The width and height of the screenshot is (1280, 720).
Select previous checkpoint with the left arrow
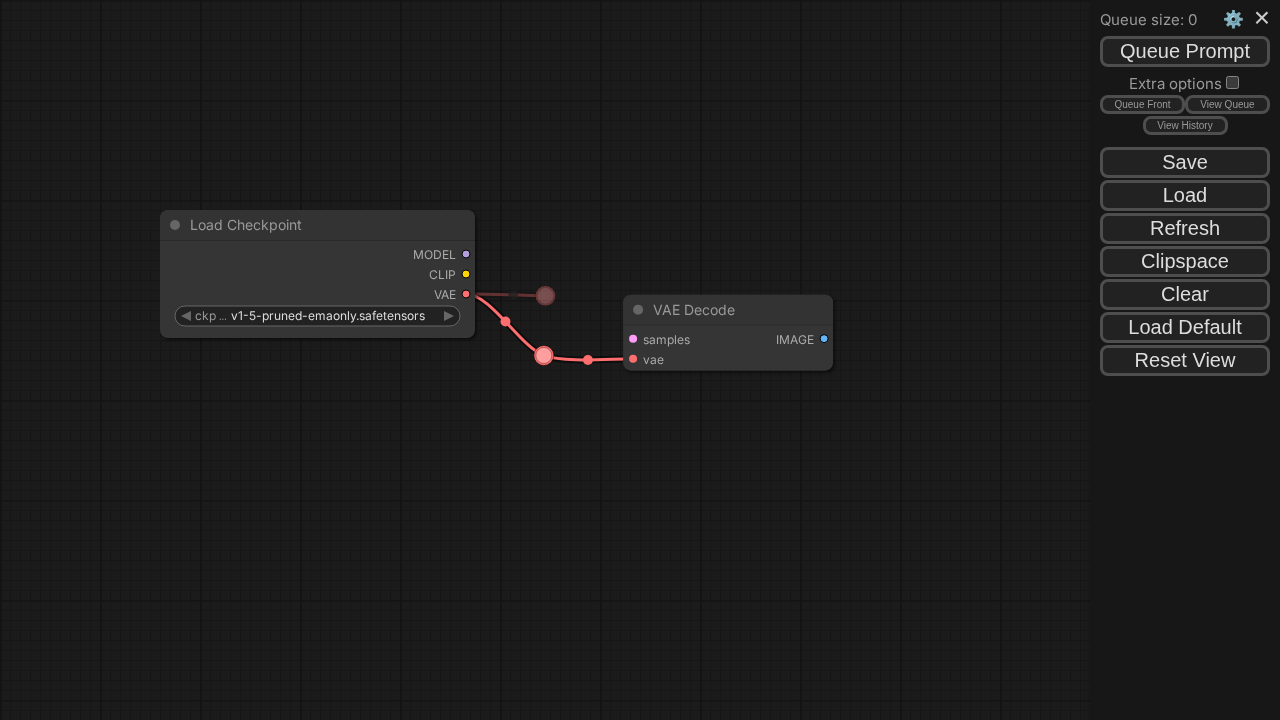pyautogui.click(x=186, y=316)
